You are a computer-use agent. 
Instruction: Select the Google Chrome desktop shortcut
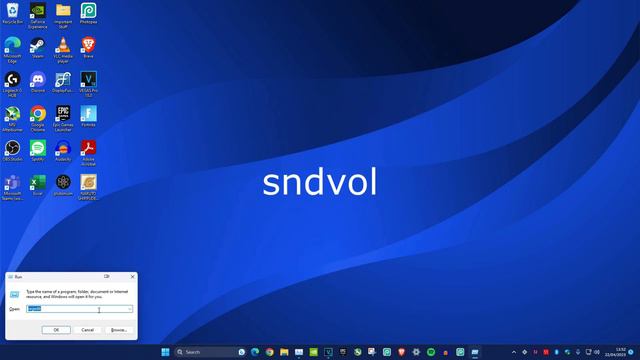(x=38, y=119)
